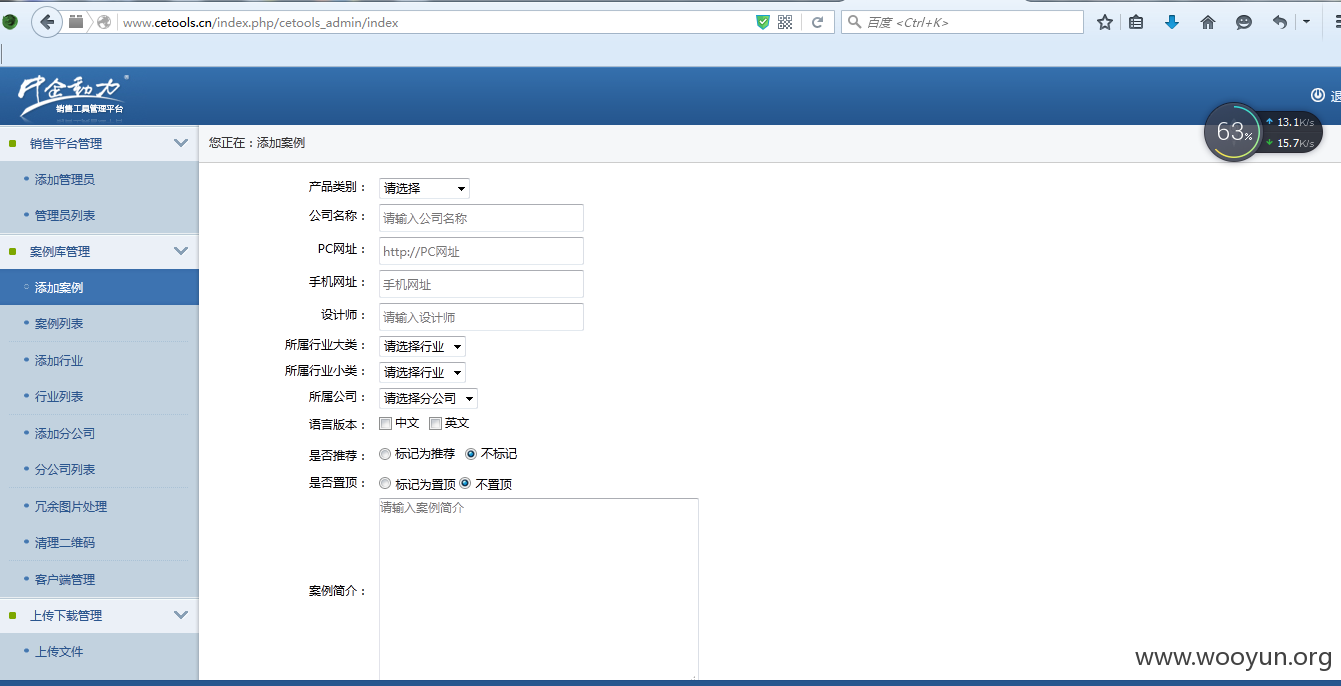The image size is (1341, 686).
Task: Go to the browser home page icon
Action: [x=1208, y=22]
